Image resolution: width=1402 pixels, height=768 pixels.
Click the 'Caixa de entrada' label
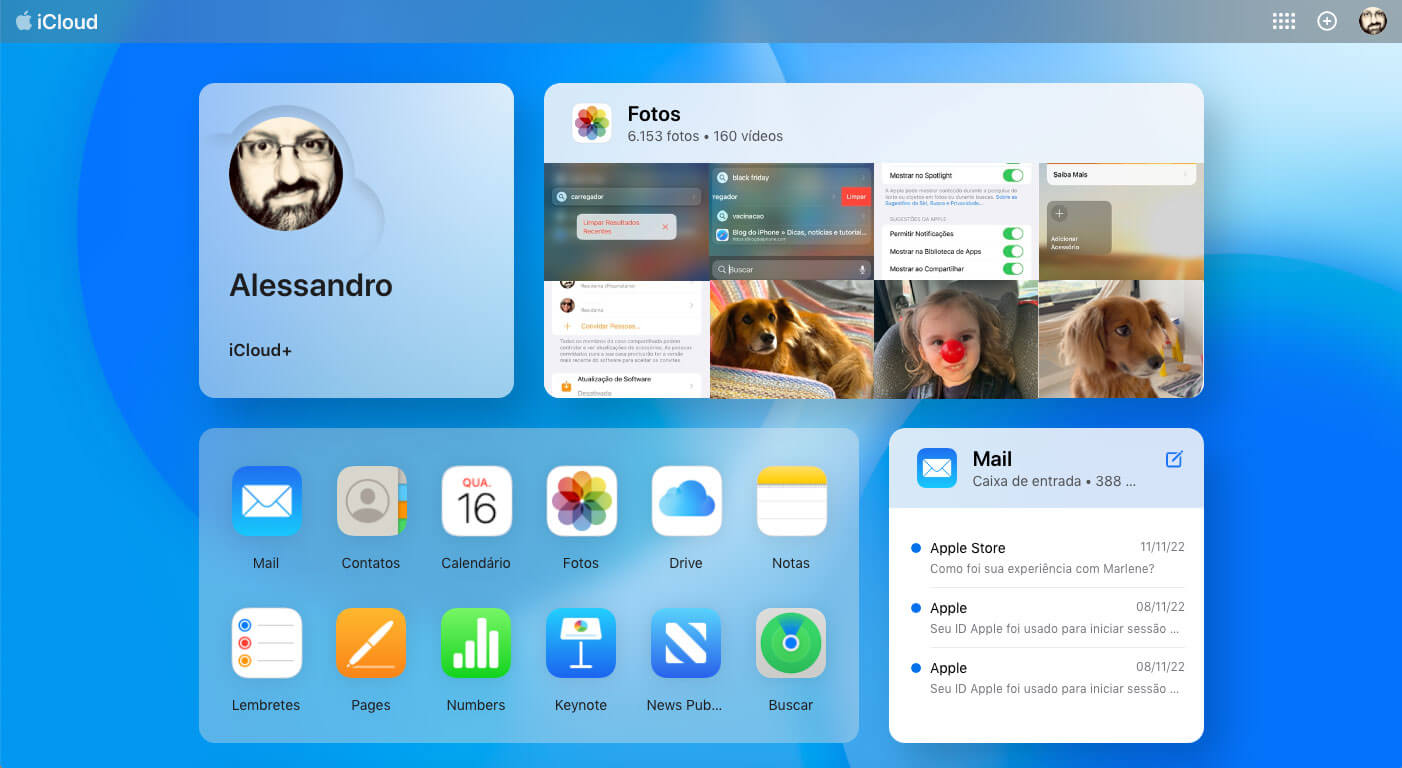tap(1027, 481)
